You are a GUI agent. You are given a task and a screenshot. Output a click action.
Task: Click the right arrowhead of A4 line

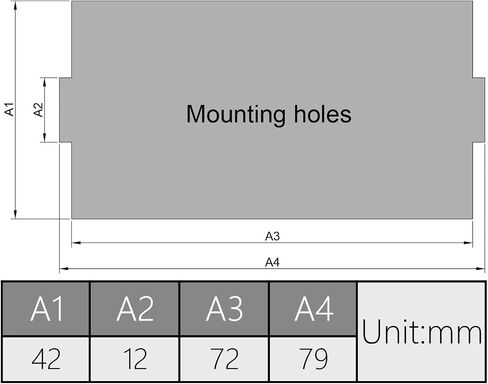480,268
